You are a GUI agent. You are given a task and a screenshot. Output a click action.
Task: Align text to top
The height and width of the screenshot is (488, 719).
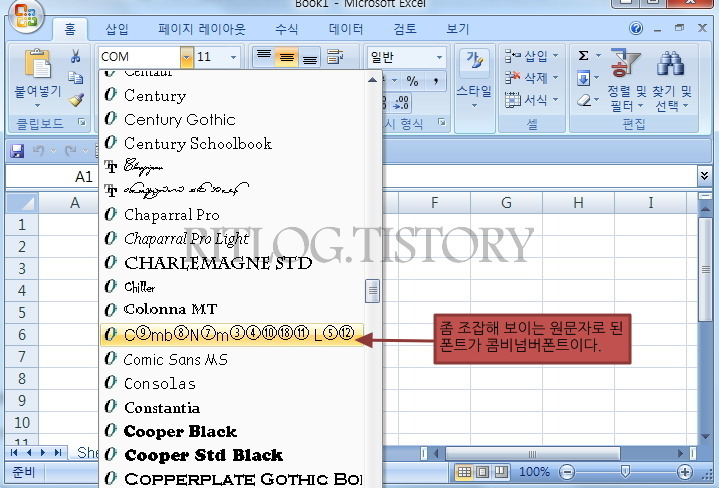click(264, 57)
